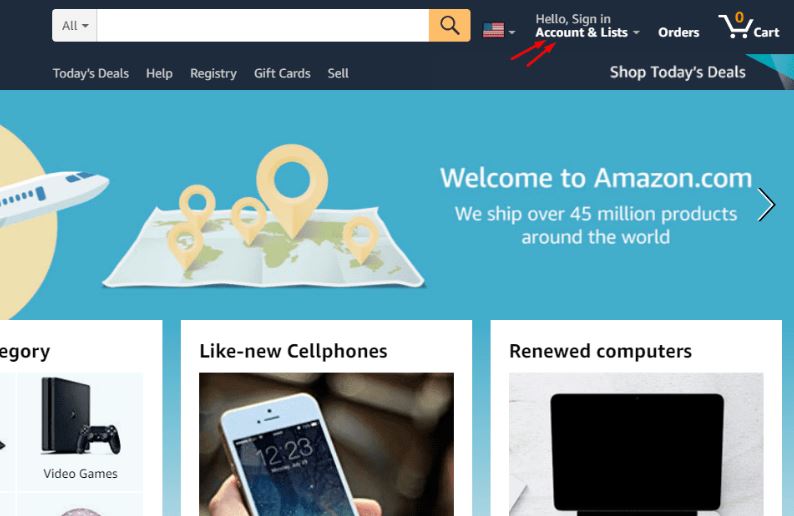The height and width of the screenshot is (516, 794).
Task: Open the Gift Cards navigation link
Action: (282, 73)
